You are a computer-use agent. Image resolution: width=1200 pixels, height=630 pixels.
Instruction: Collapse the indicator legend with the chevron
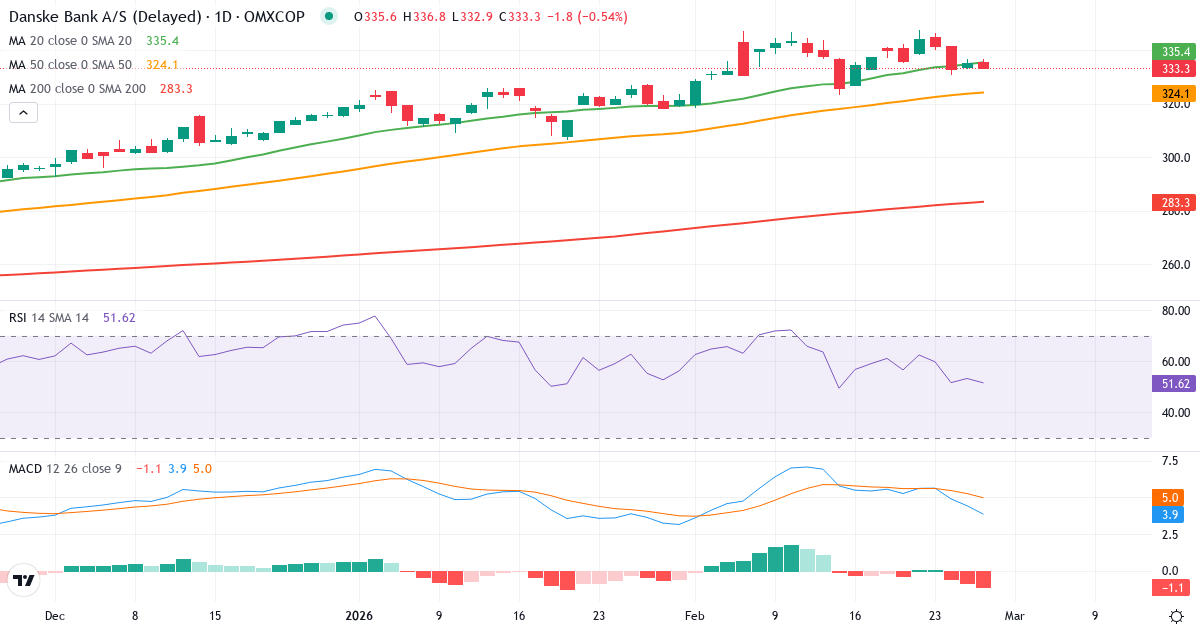point(22,112)
